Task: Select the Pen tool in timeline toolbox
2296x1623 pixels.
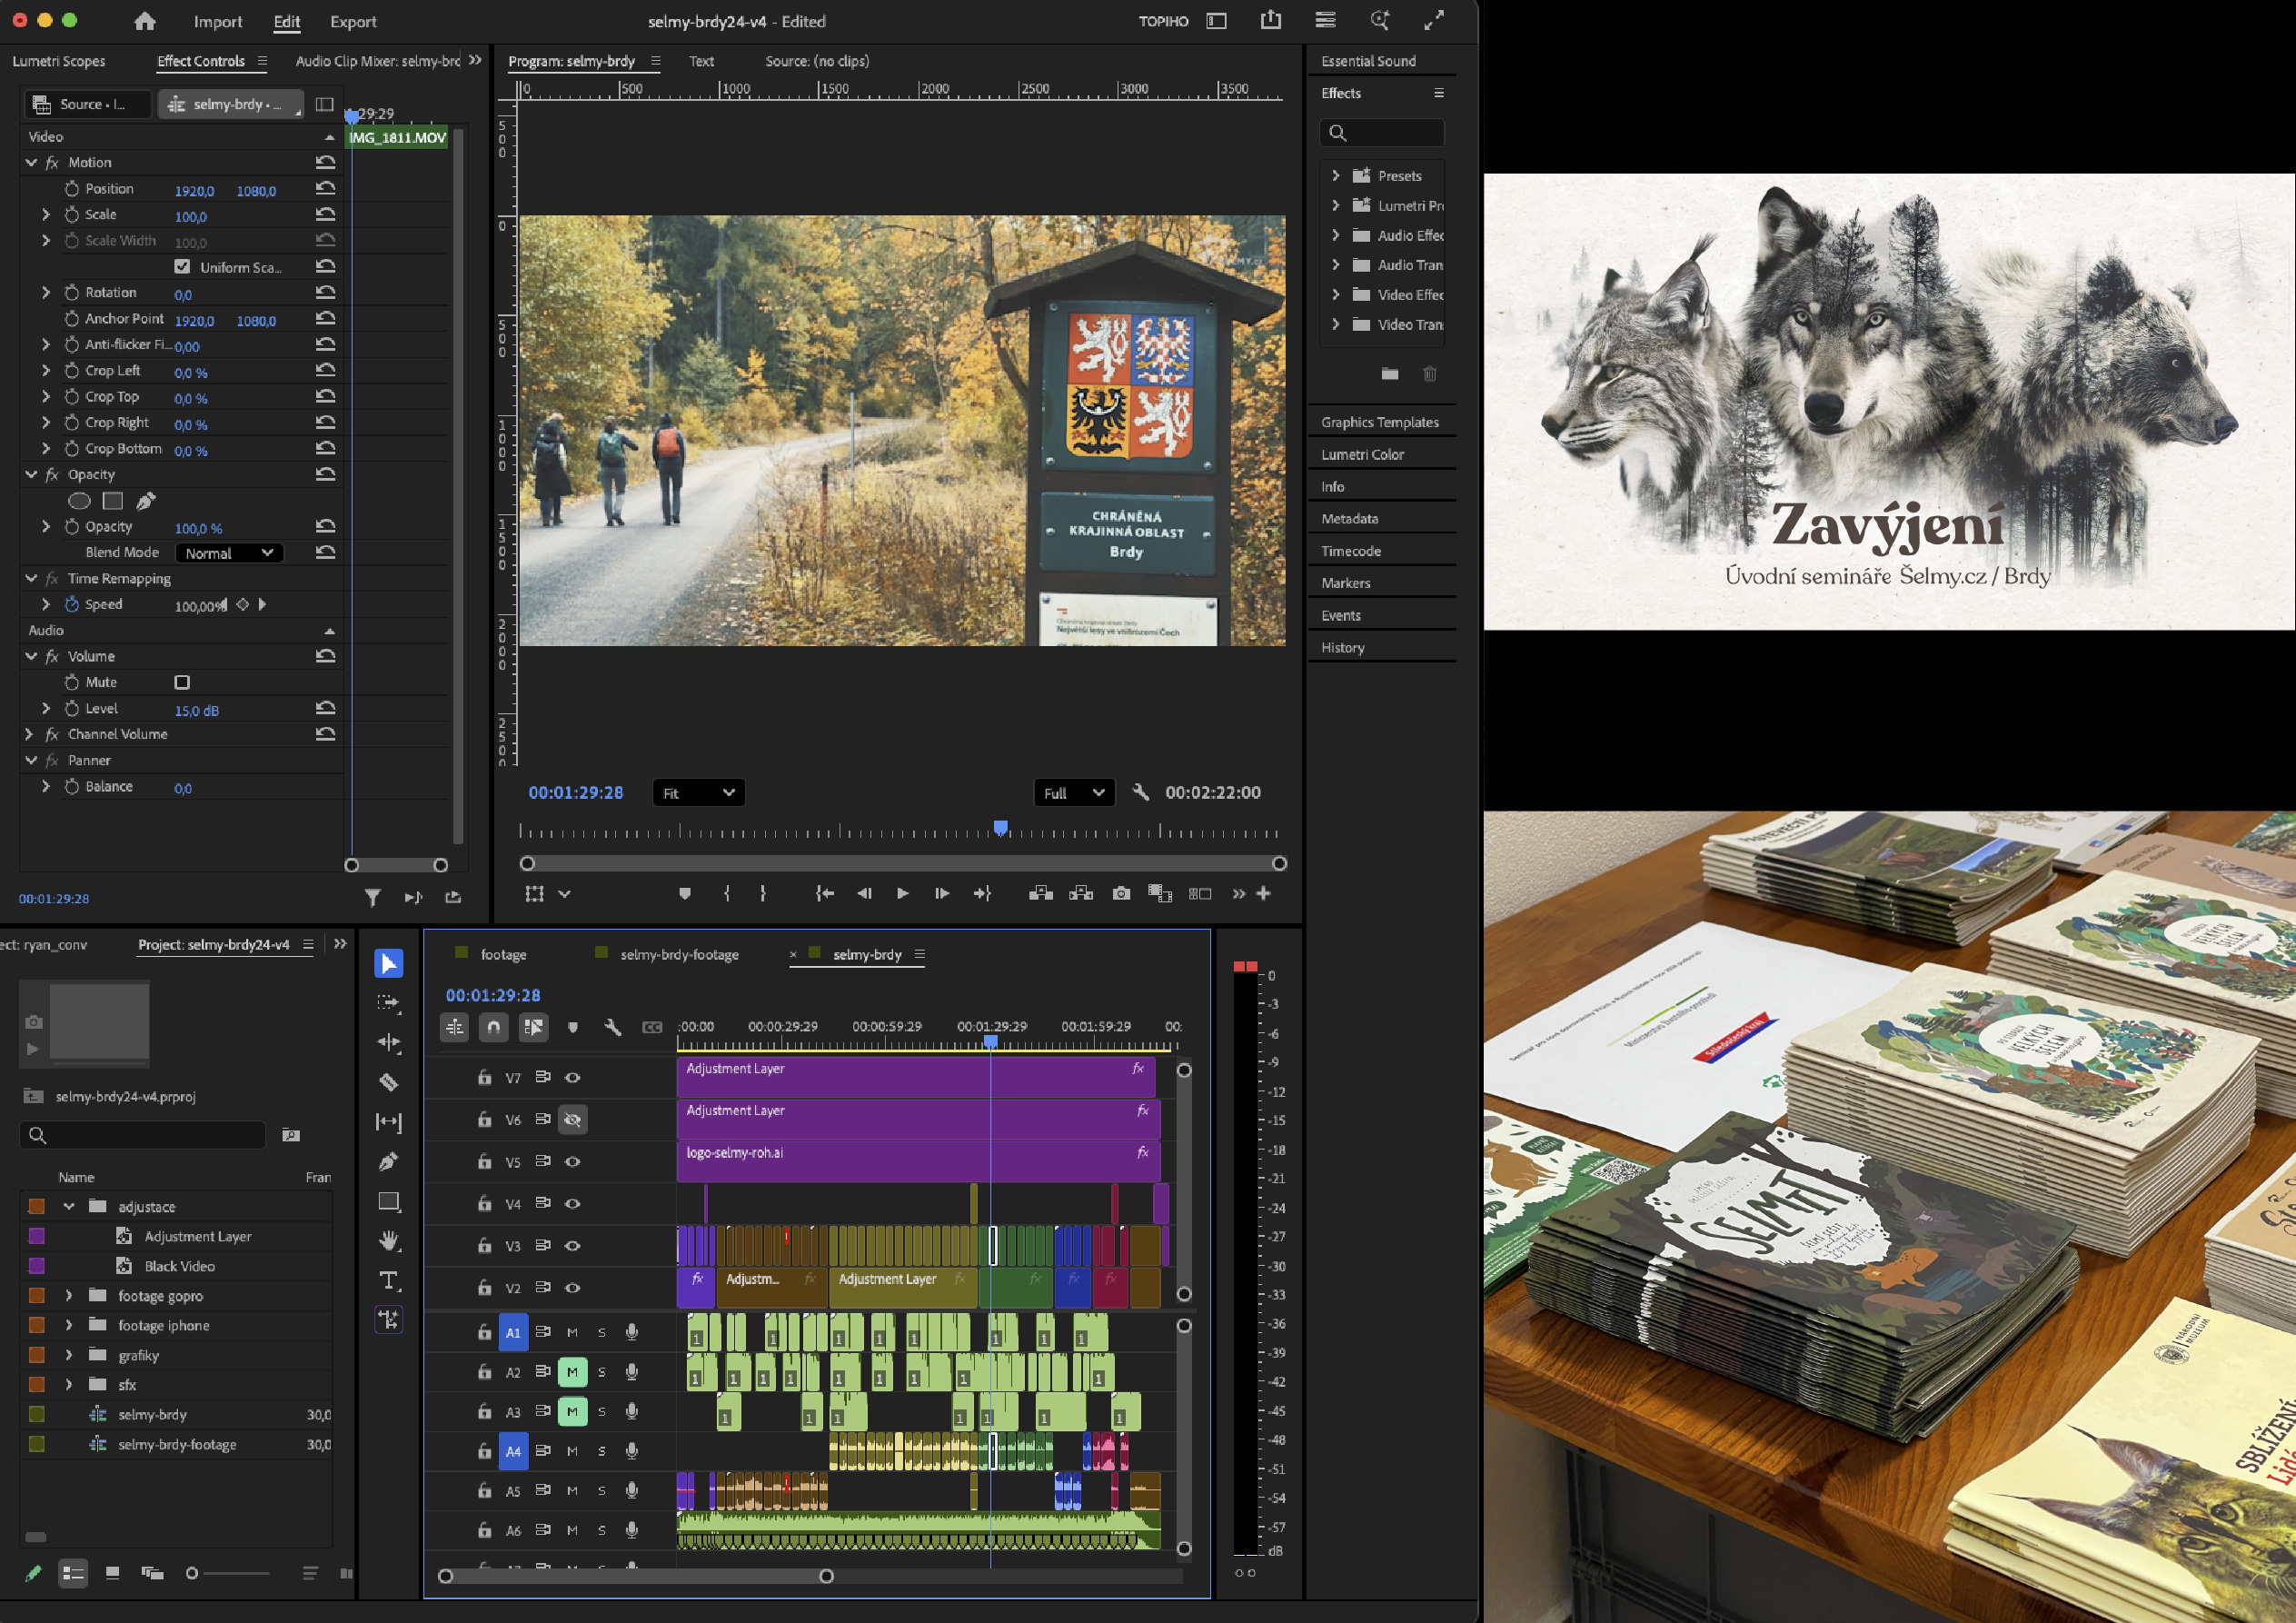Action: coord(388,1161)
